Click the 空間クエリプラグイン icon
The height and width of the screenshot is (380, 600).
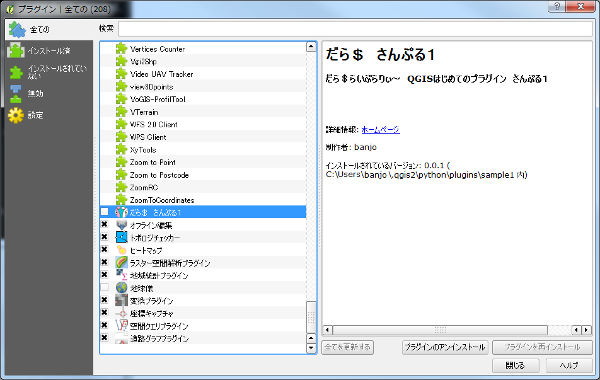pos(121,326)
